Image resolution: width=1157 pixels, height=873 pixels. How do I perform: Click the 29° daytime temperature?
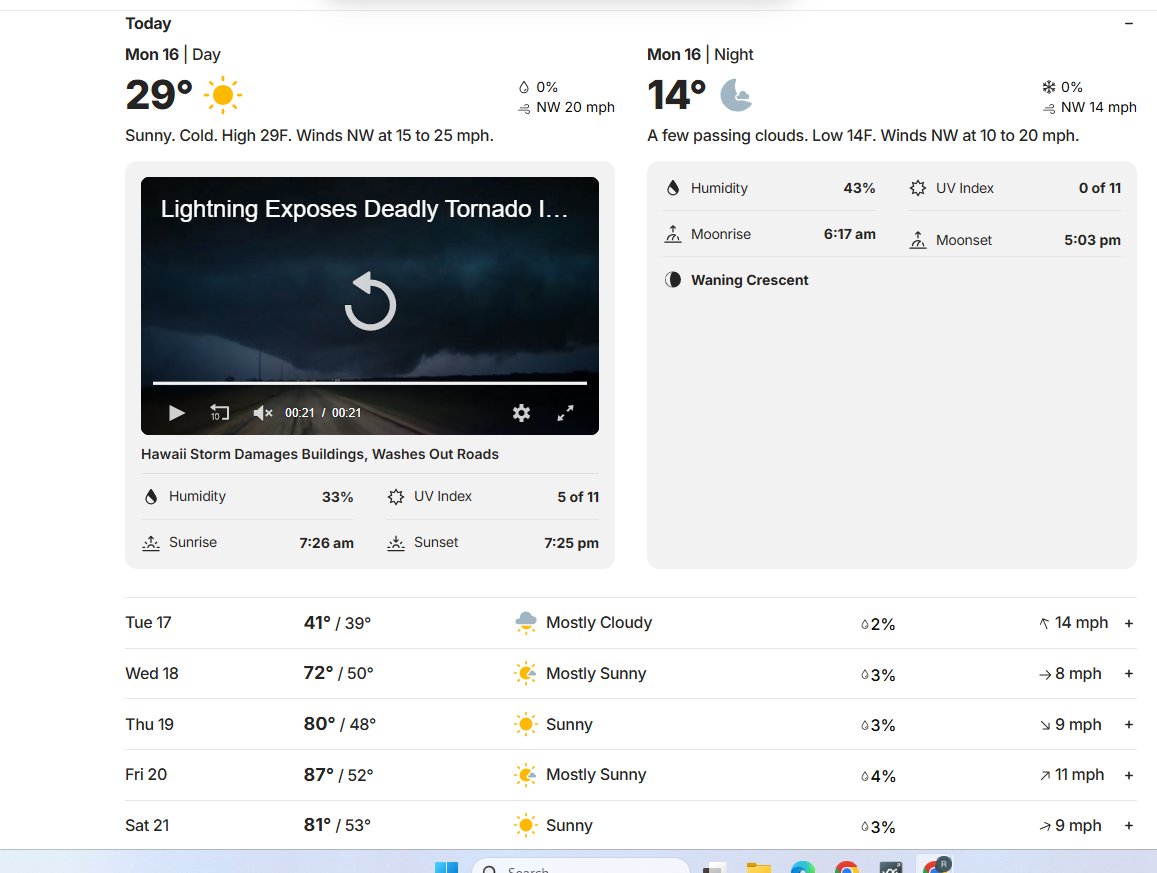(159, 95)
